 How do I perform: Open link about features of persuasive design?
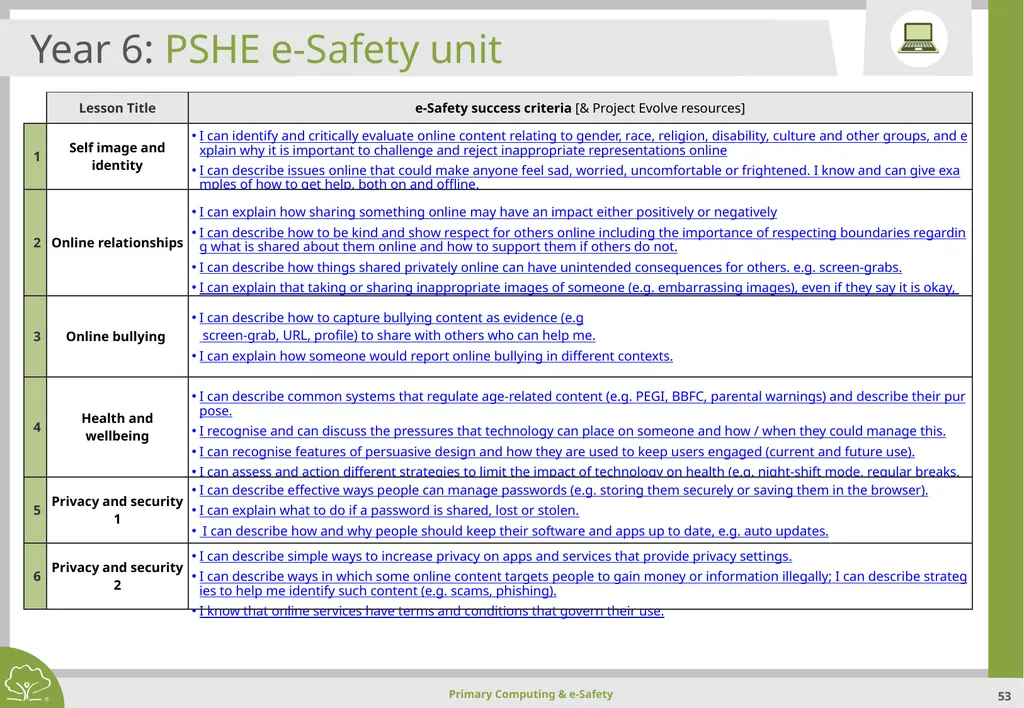click(x=556, y=451)
